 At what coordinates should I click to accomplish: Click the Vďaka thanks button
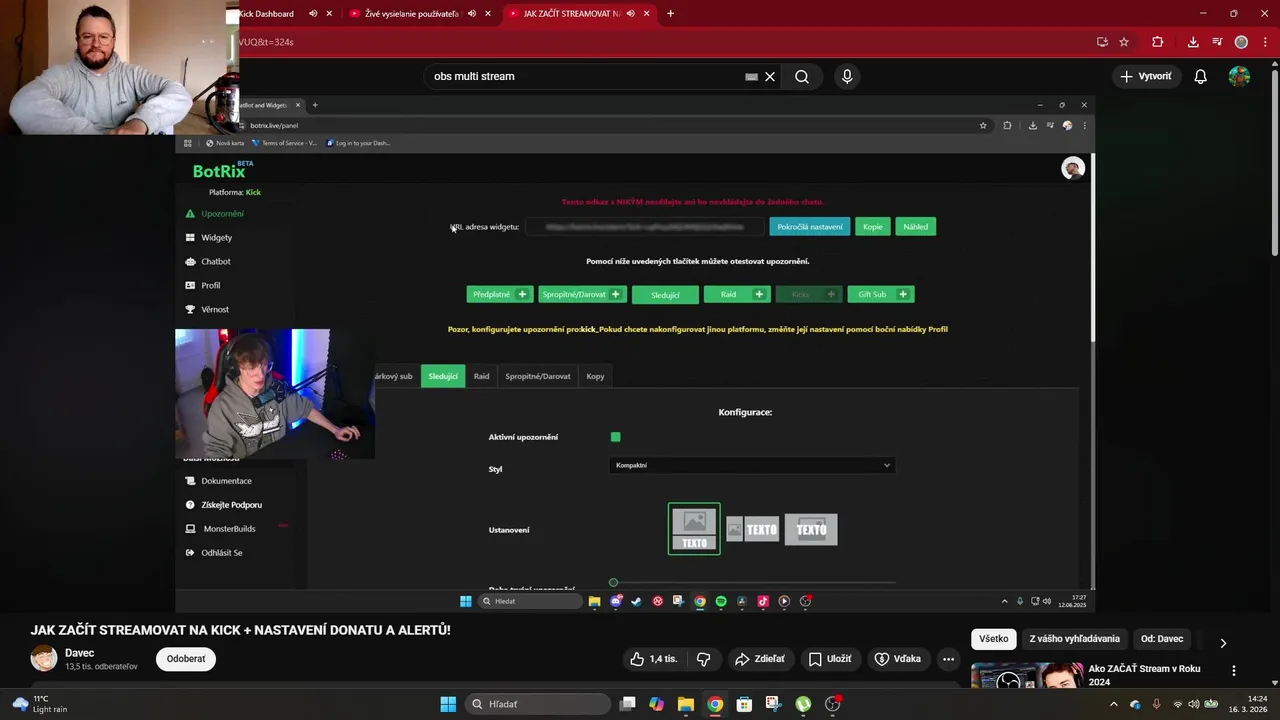[x=898, y=659]
